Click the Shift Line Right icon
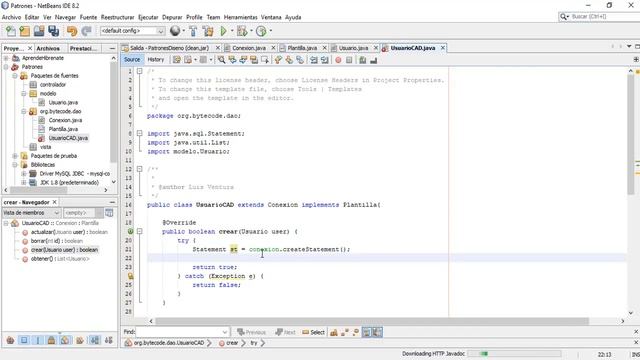 [x=324, y=60]
